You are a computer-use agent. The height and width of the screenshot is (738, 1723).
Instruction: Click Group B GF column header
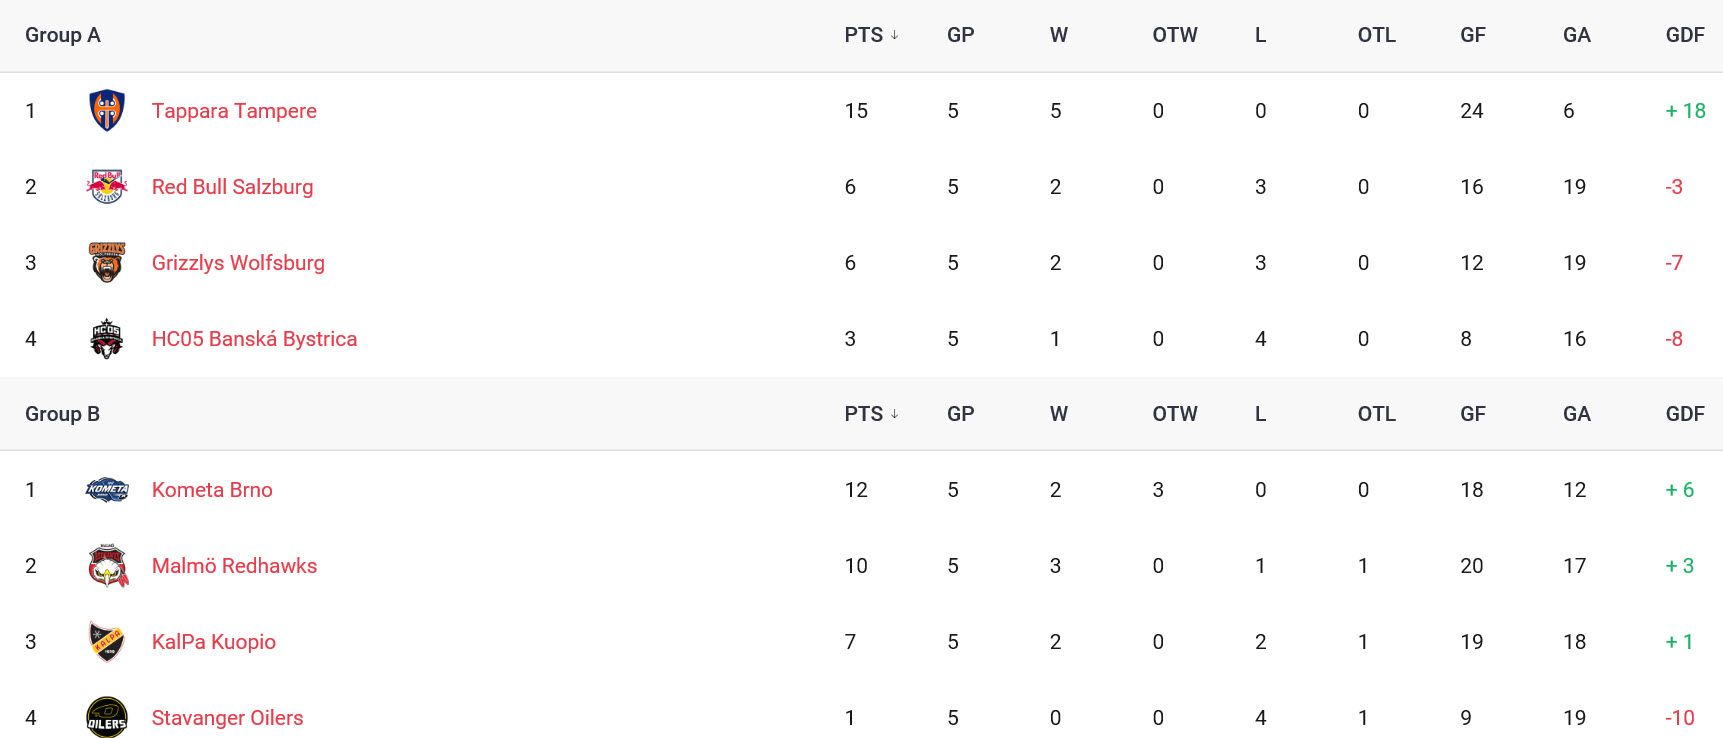click(x=1473, y=414)
